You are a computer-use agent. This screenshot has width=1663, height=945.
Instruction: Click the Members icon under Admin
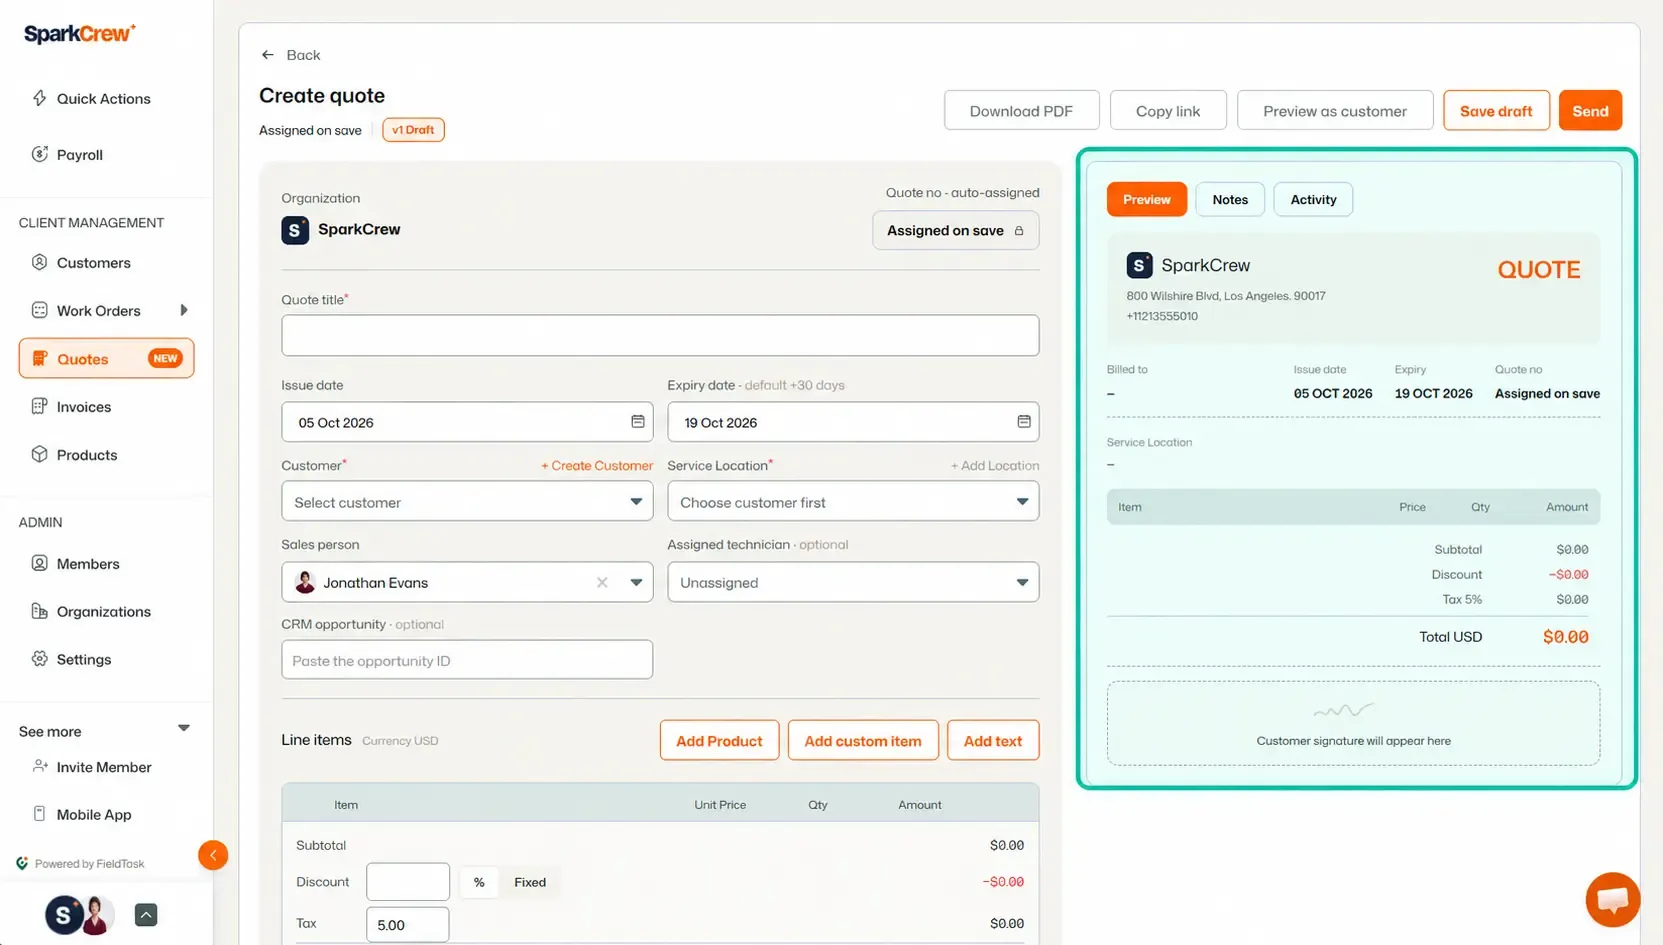coord(39,563)
